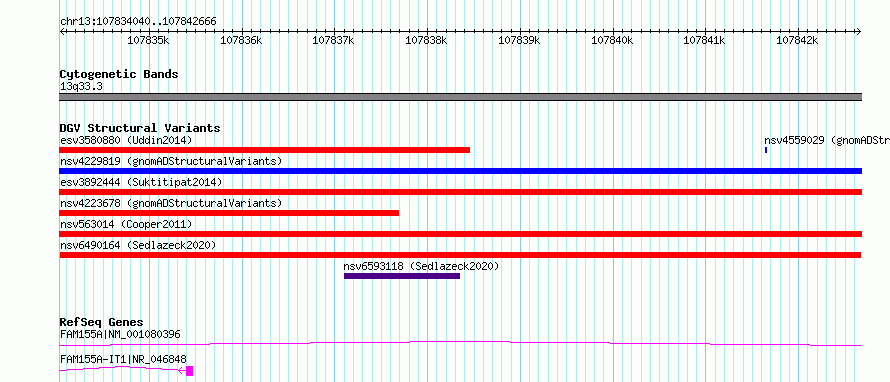Click the nsv563014 (Cooper2011) label

point(126,224)
